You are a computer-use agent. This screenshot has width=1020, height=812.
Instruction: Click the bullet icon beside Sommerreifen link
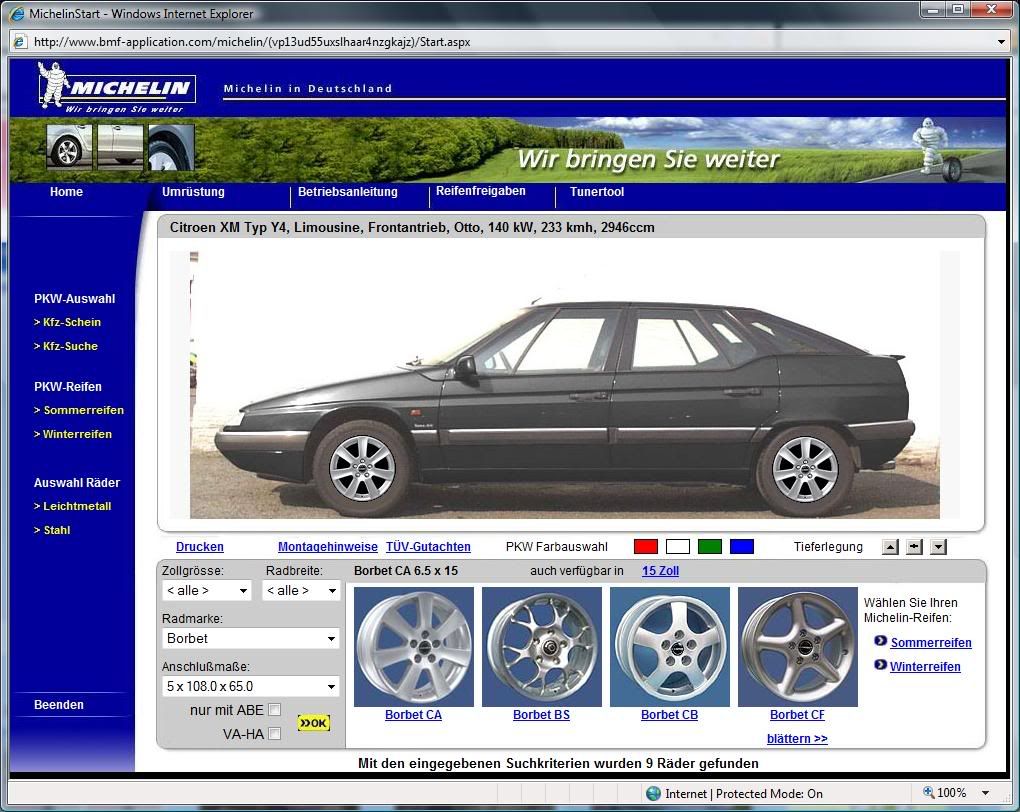(880, 641)
